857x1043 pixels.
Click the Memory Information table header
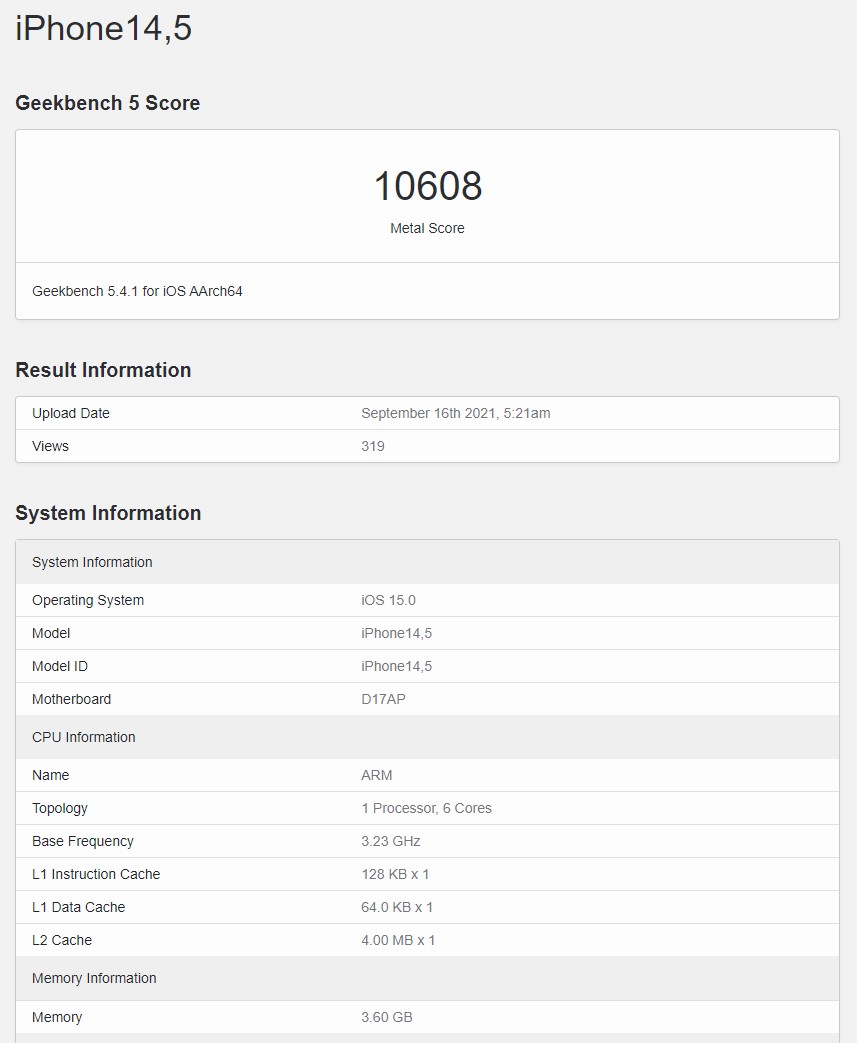pyautogui.click(x=94, y=978)
